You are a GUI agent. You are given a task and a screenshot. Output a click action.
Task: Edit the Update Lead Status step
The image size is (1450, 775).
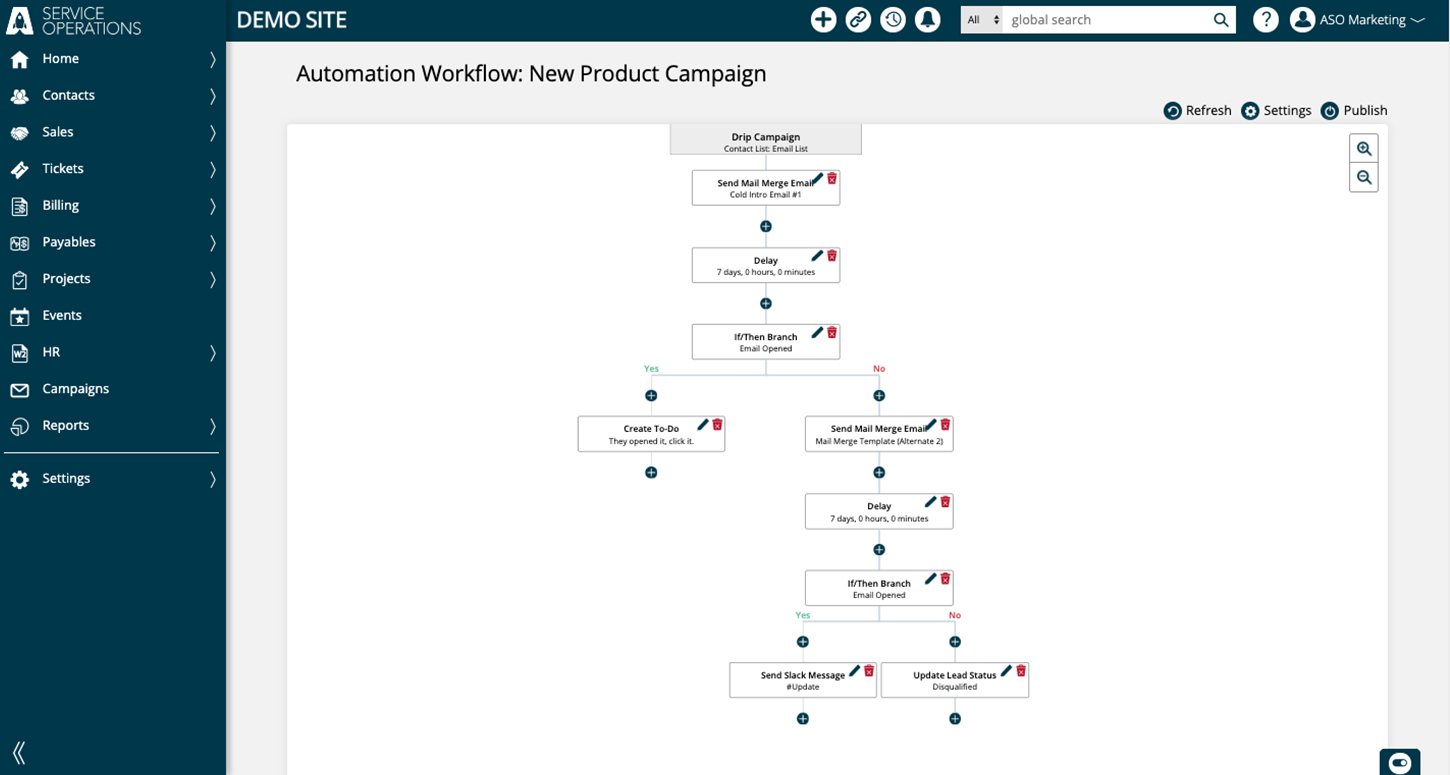pos(1006,670)
